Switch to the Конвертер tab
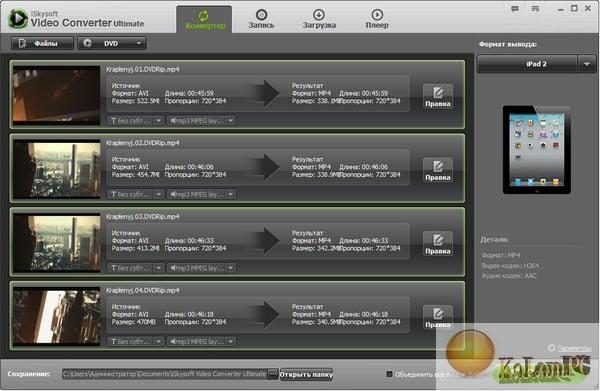 [x=204, y=20]
